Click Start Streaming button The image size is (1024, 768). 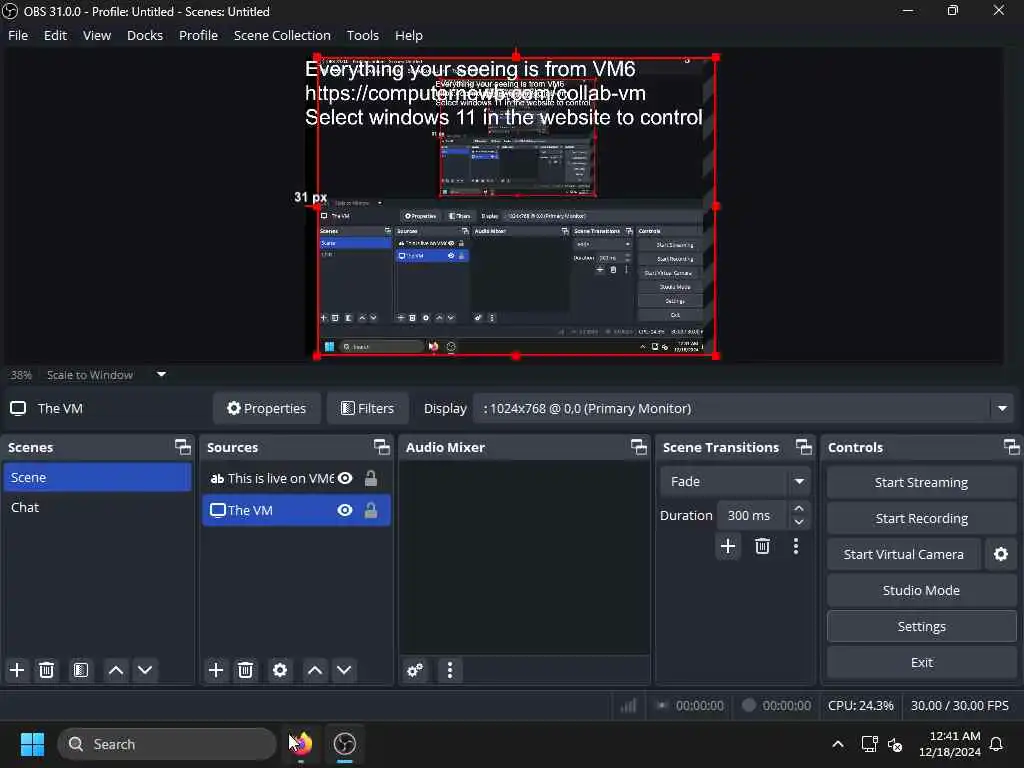pos(921,483)
